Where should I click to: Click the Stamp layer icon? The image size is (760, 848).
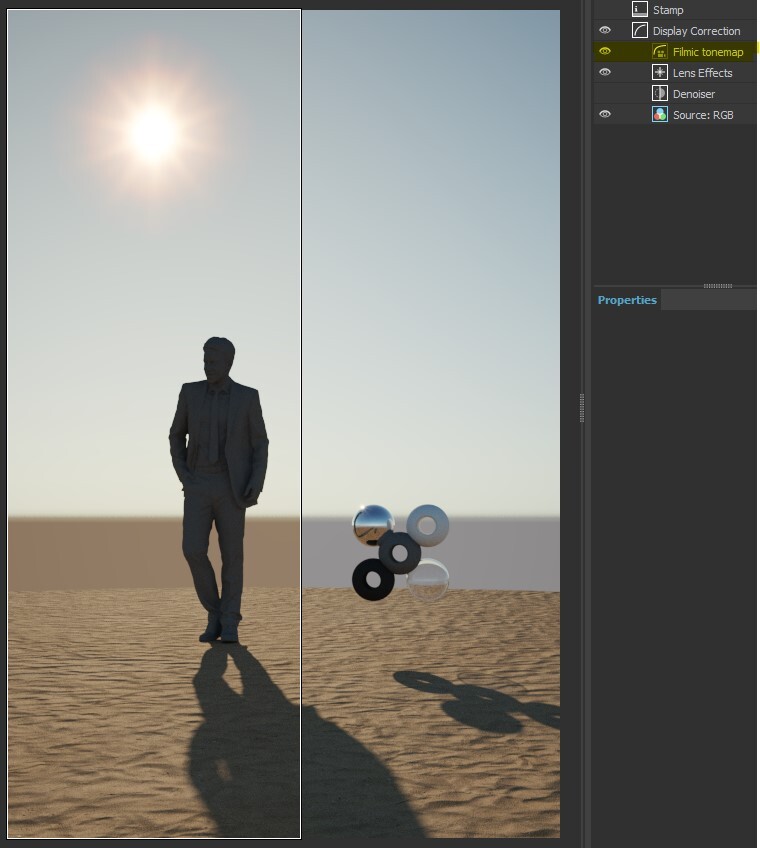(640, 9)
